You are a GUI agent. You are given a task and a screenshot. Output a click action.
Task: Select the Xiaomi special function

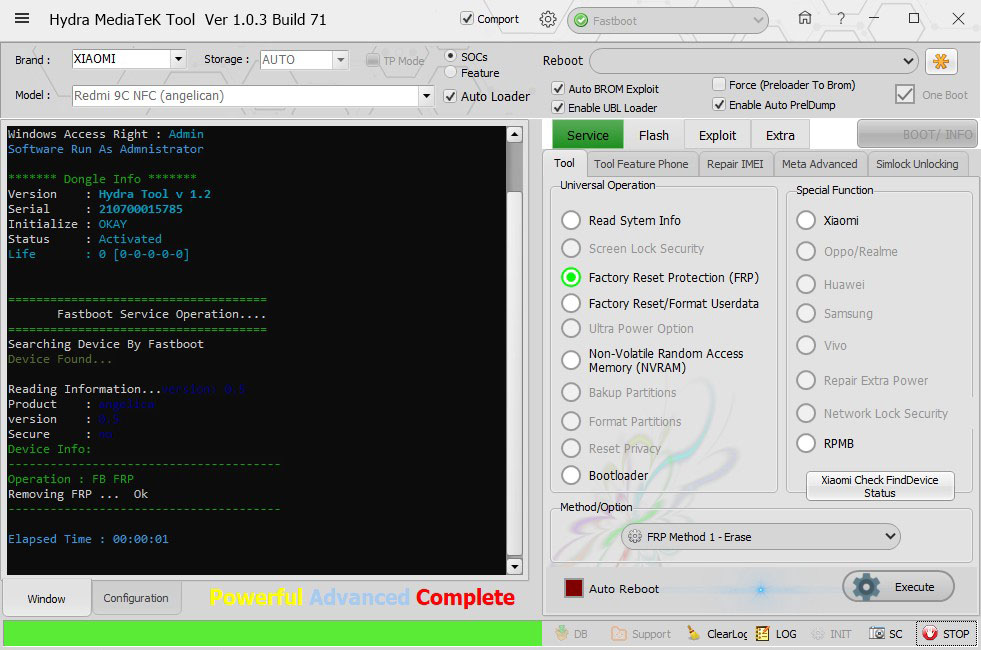pos(806,220)
